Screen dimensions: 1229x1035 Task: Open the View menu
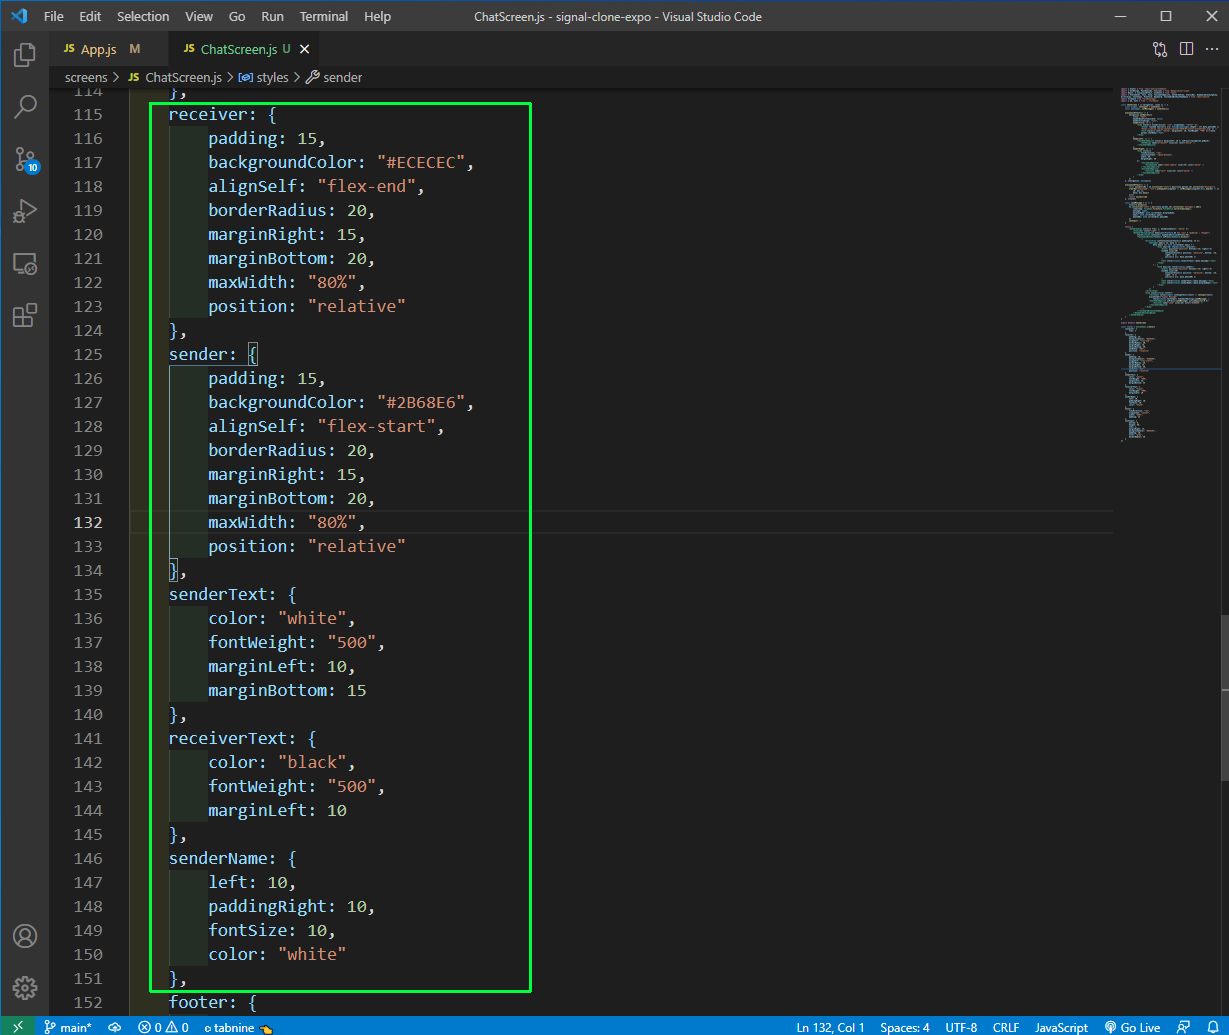coord(199,17)
